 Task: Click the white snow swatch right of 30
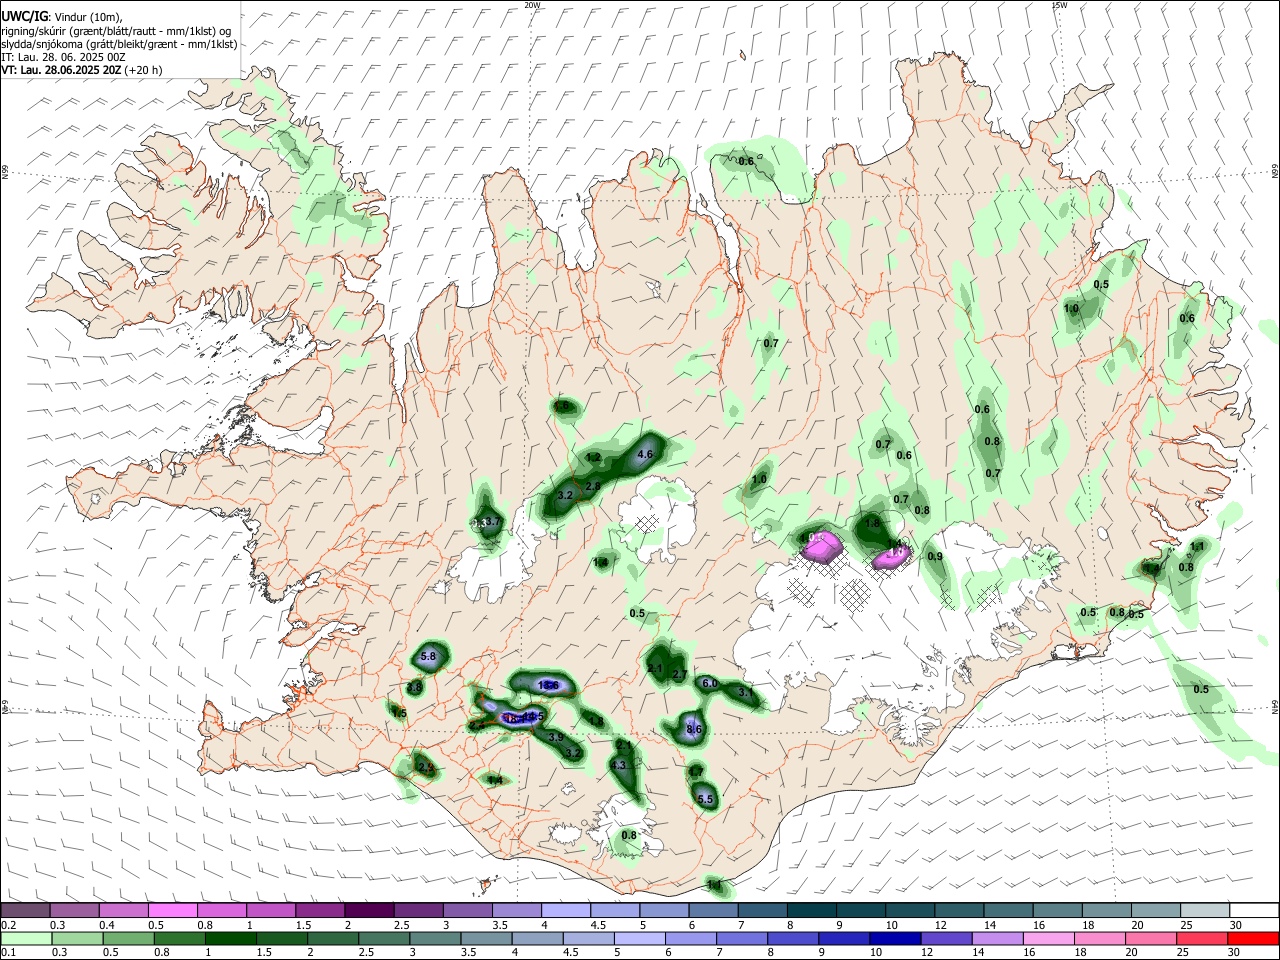click(1253, 910)
